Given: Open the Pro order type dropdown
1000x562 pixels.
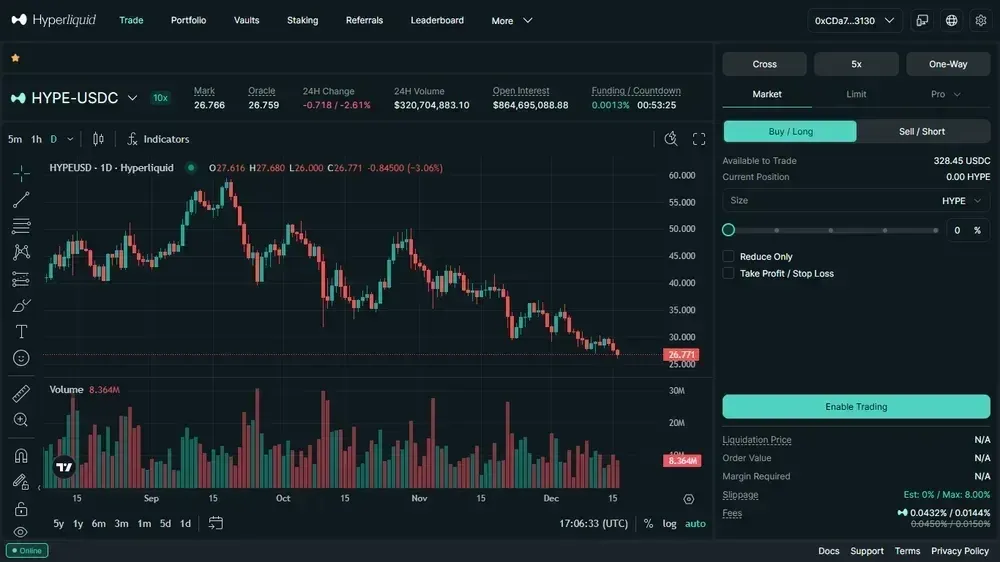Looking at the screenshot, I should pos(945,94).
